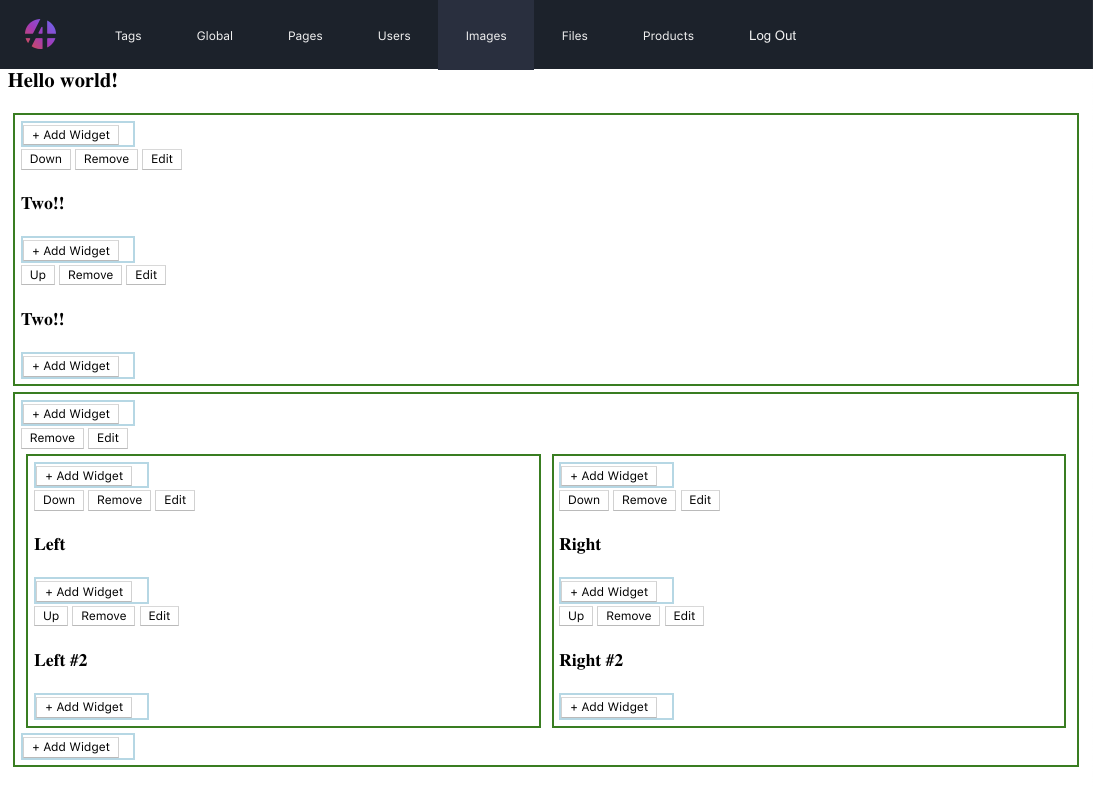
Task: Switch to the Images tab
Action: click(x=486, y=36)
